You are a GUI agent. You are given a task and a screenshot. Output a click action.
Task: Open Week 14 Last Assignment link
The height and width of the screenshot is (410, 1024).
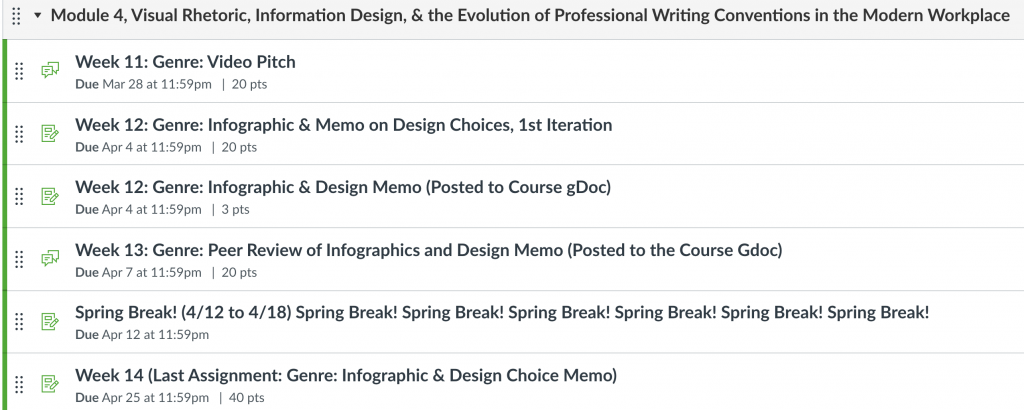(x=346, y=375)
